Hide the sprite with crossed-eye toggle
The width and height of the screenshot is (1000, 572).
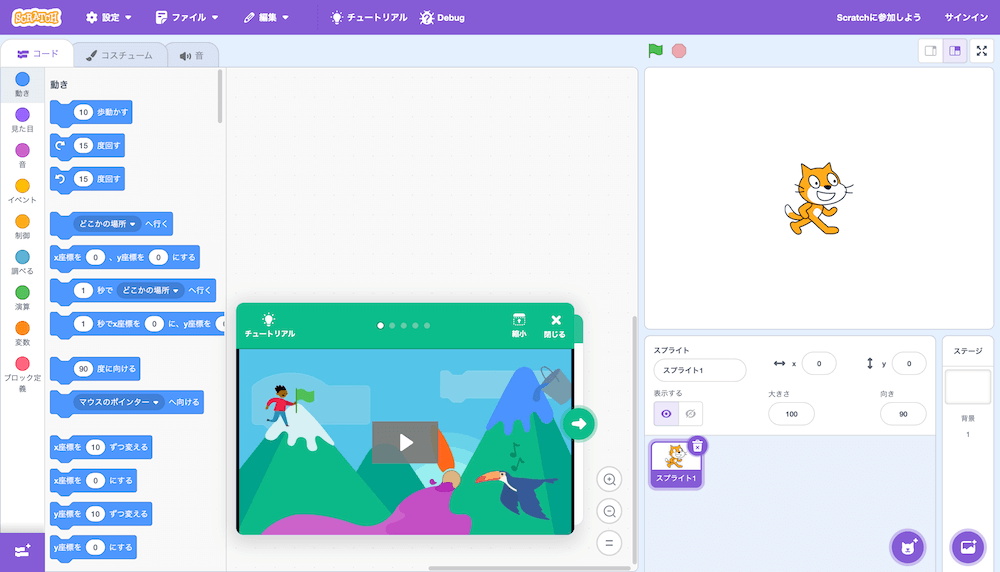click(x=691, y=413)
